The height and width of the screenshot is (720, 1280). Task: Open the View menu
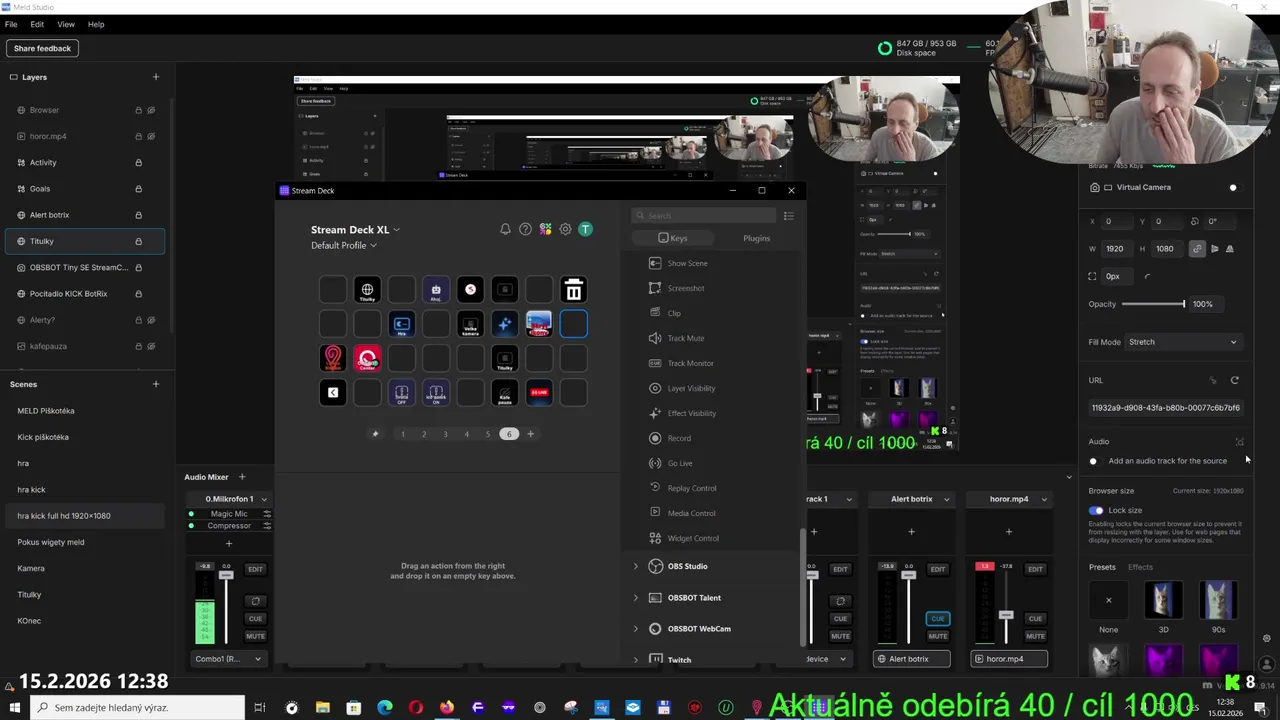[x=66, y=24]
